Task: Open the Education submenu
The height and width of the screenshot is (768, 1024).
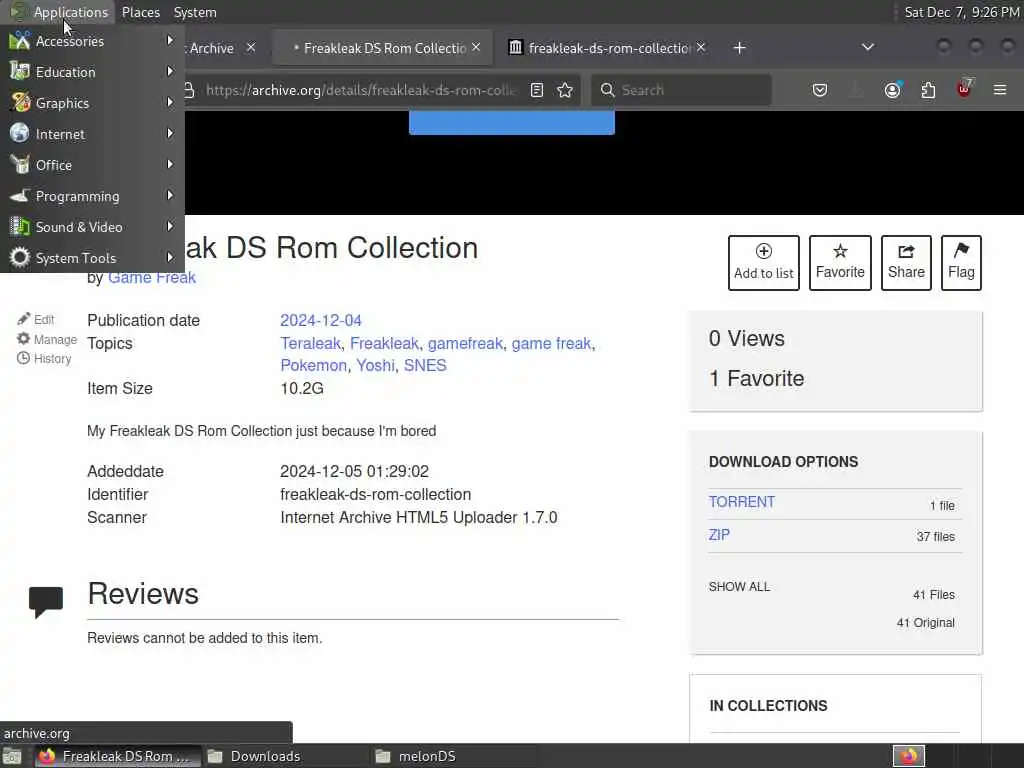Action: click(x=92, y=72)
